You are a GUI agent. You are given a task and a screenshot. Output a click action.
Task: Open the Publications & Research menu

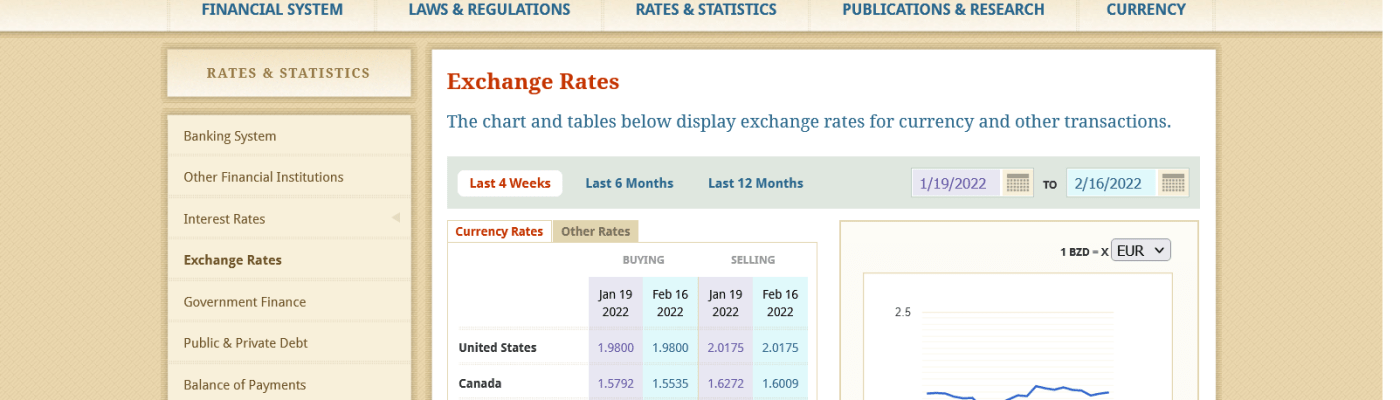pyautogui.click(x=943, y=10)
